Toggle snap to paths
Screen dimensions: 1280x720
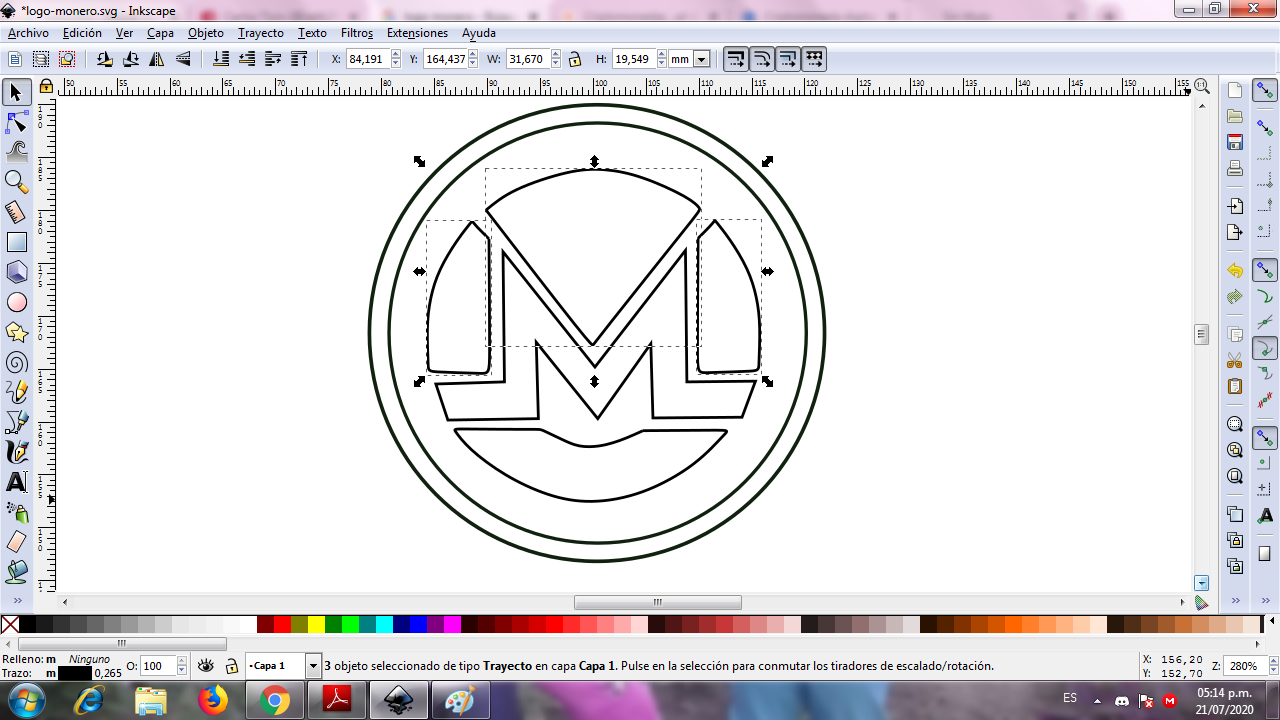tap(1265, 297)
